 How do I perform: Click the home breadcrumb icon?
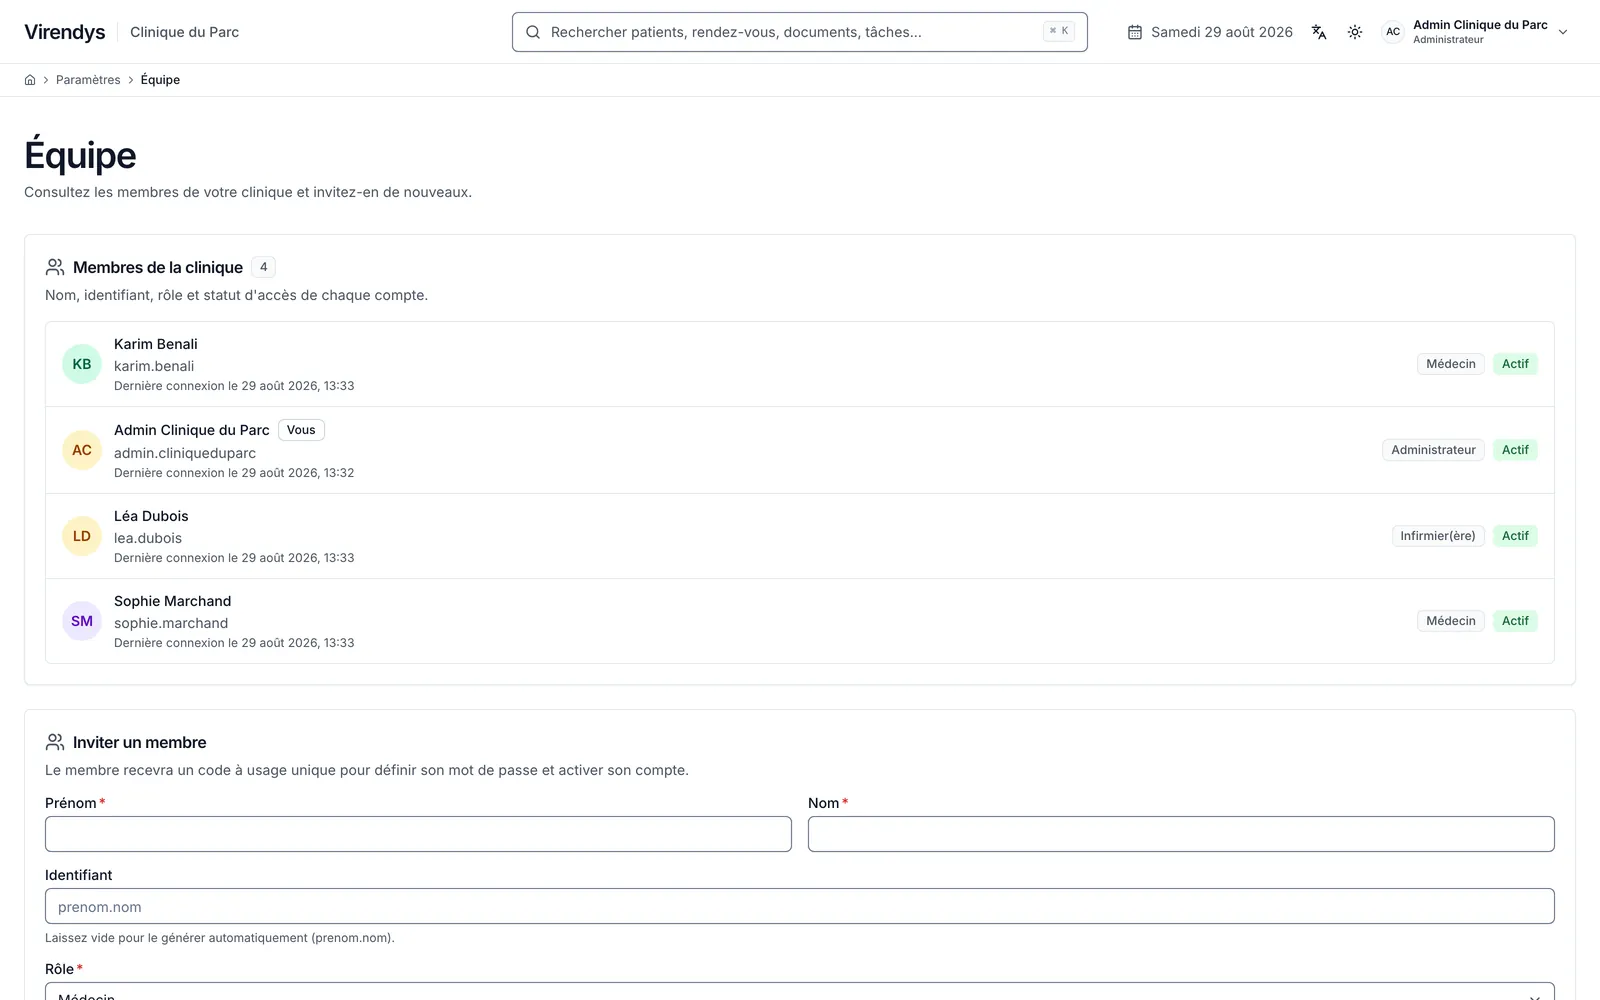30,80
